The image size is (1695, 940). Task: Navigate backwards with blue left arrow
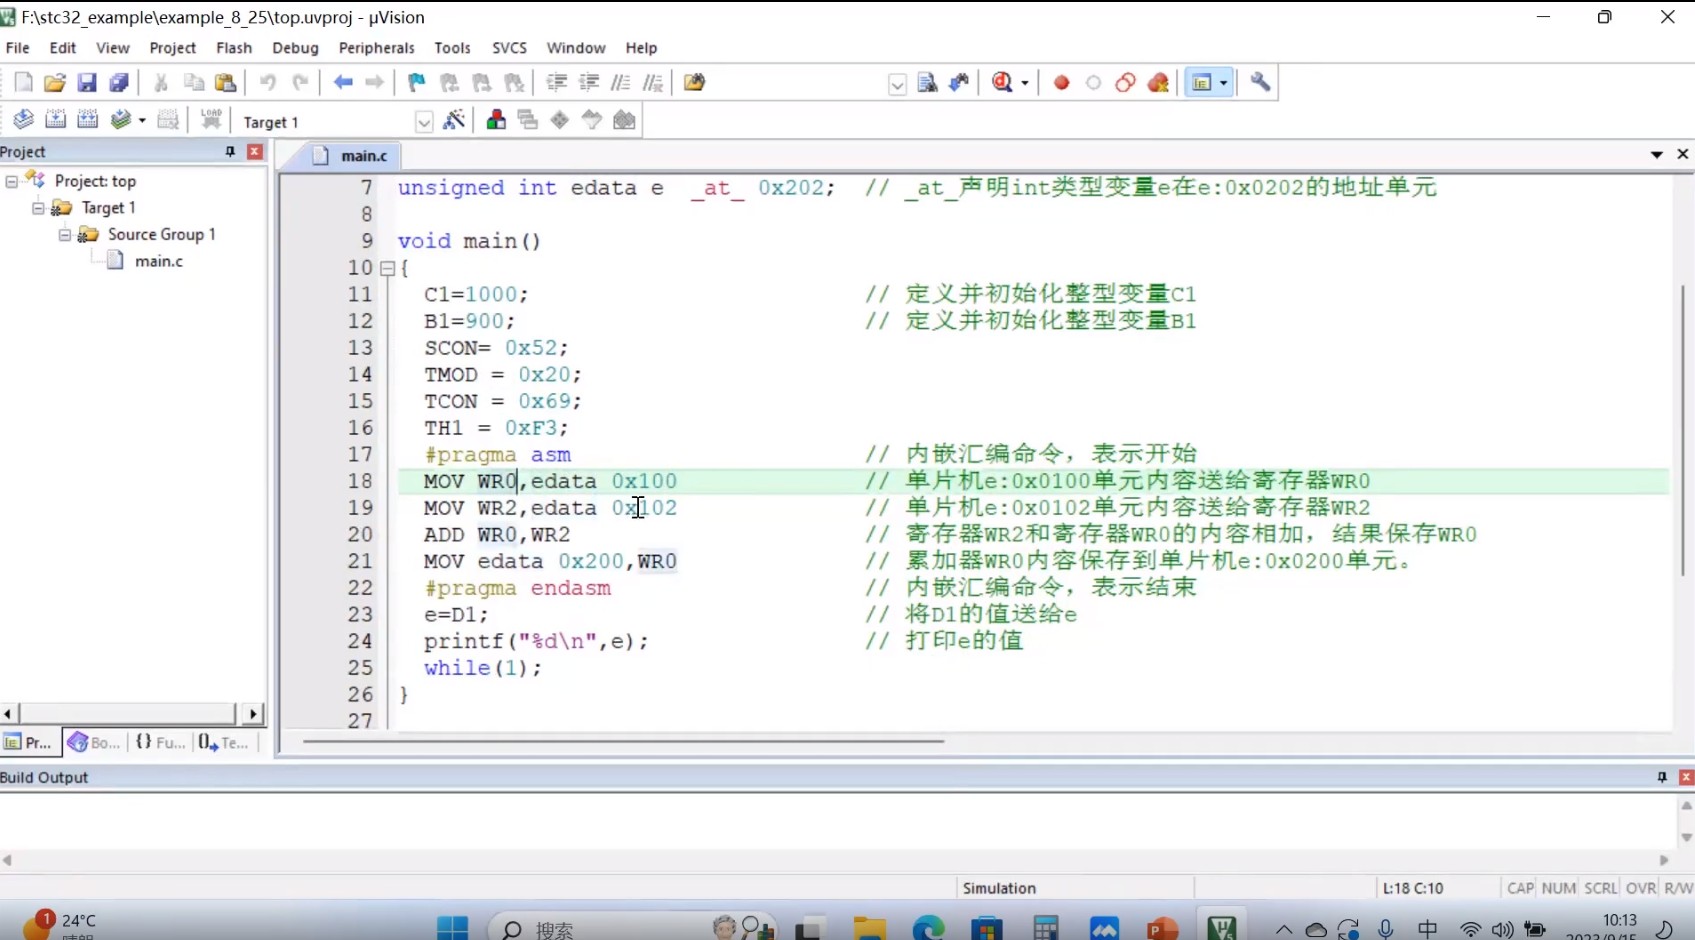[343, 83]
